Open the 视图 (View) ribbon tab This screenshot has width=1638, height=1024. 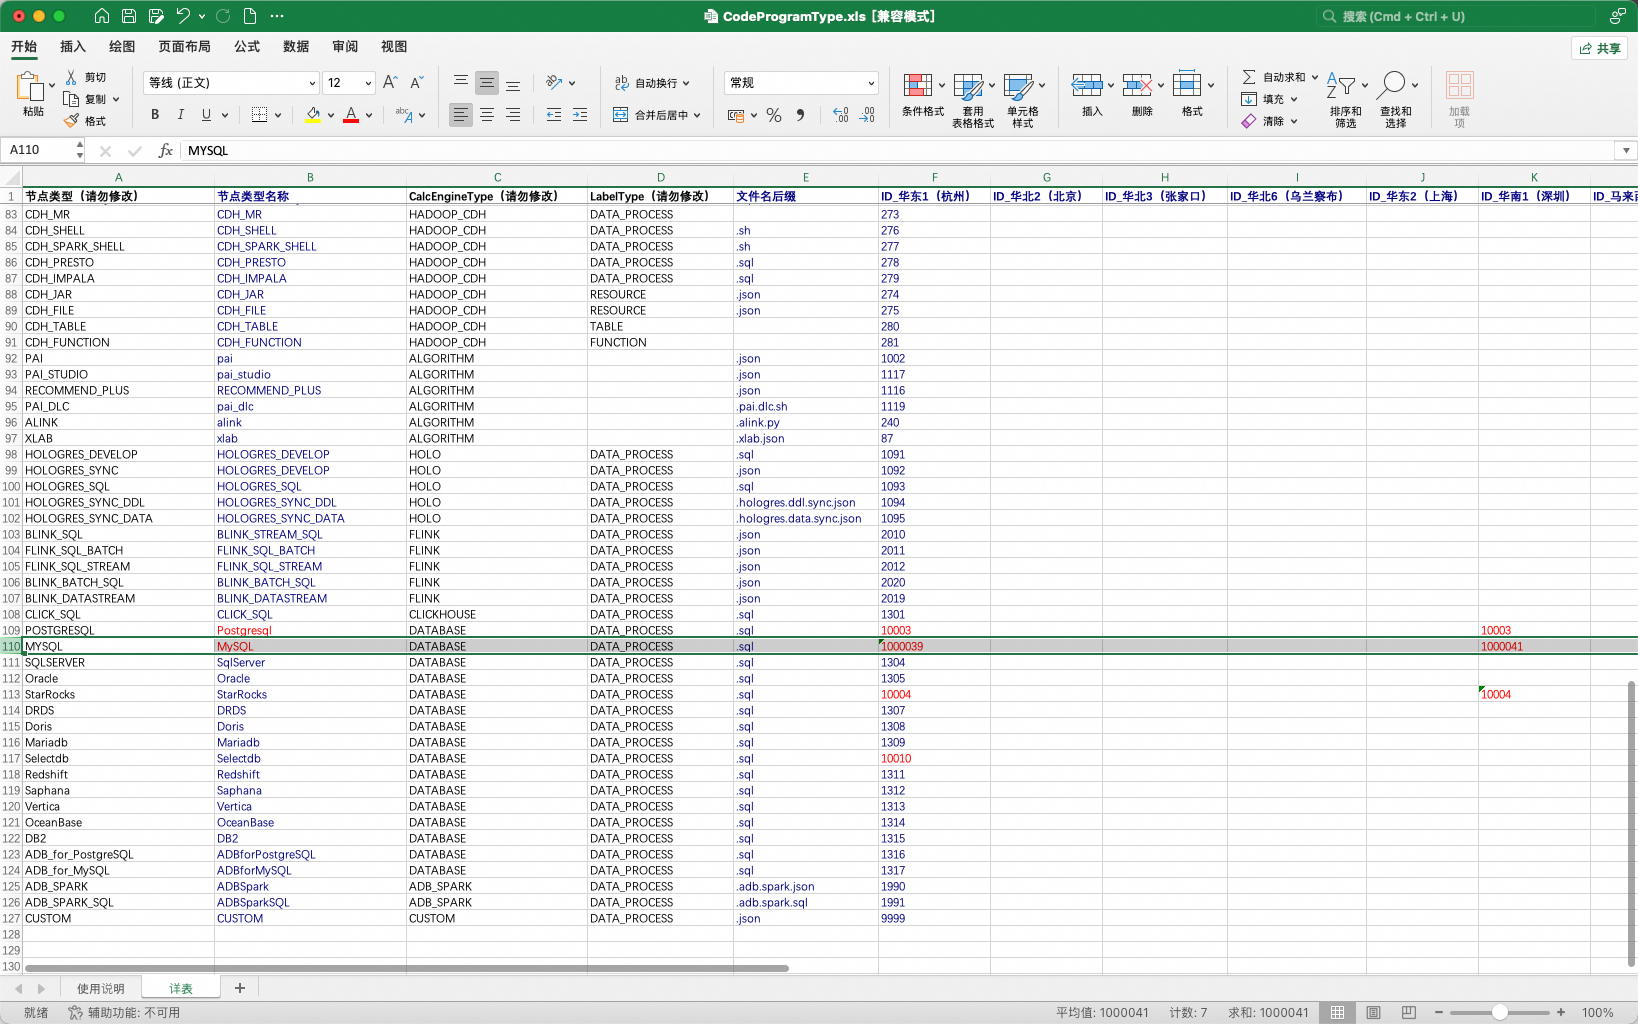394,47
